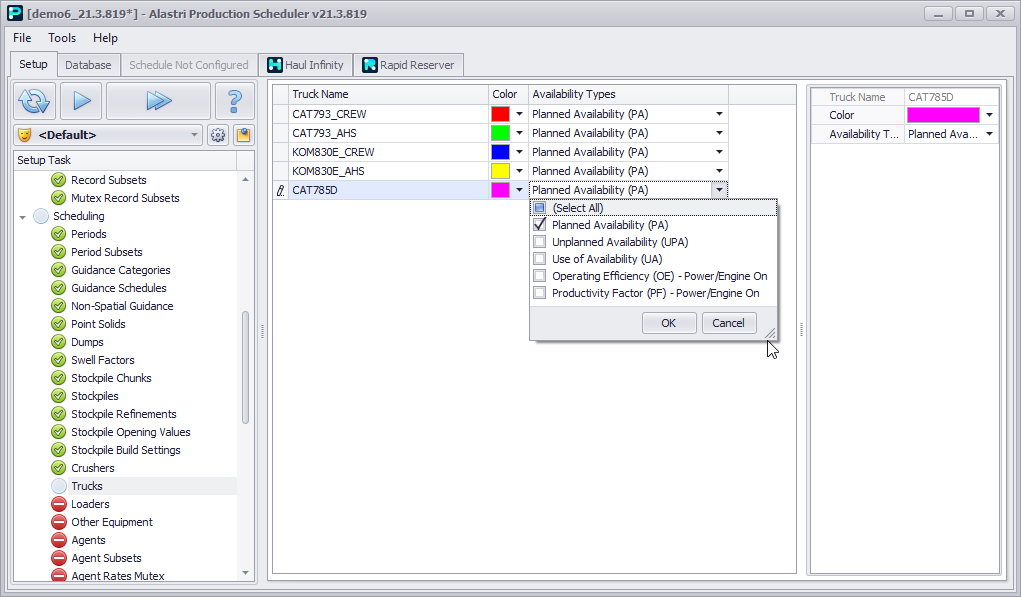Open the Help menu

(x=105, y=38)
